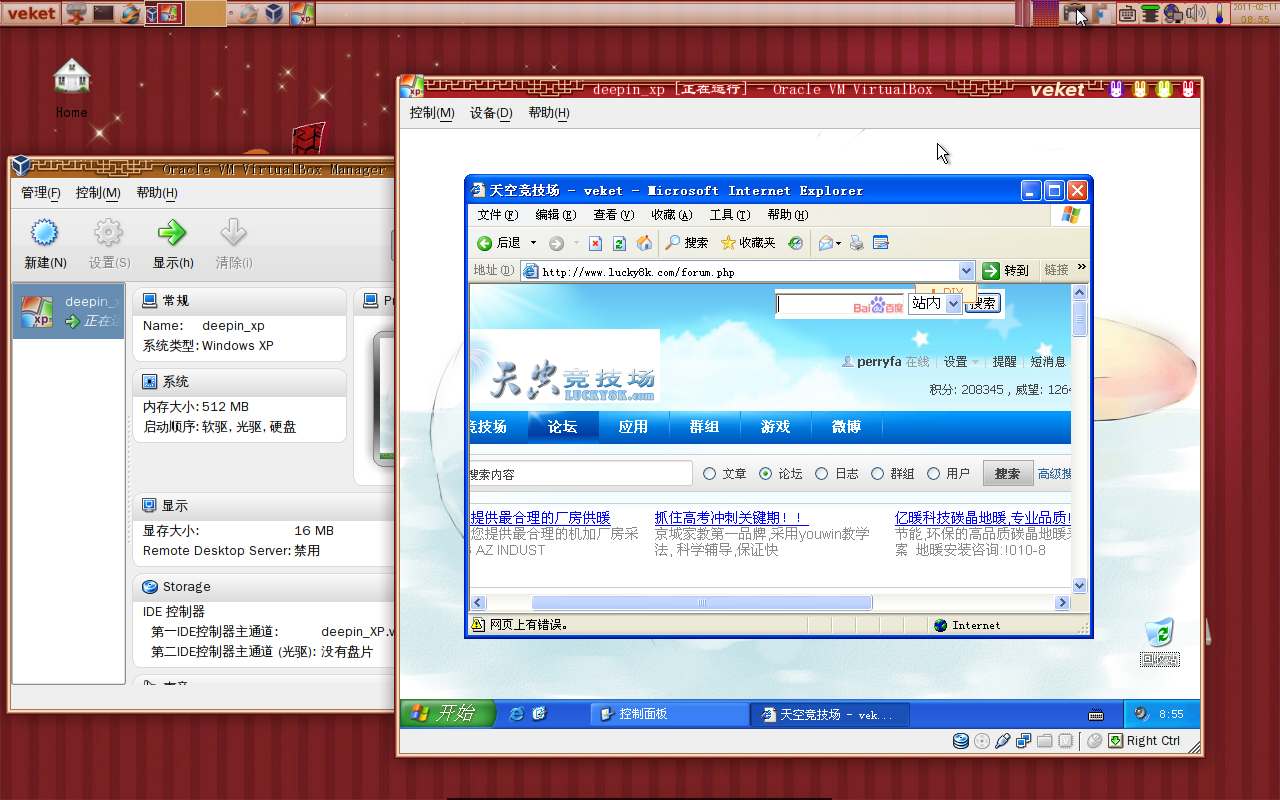Image resolution: width=1280 pixels, height=800 pixels.
Task: Click the IE horizontal scrollbar thumb
Action: click(701, 603)
